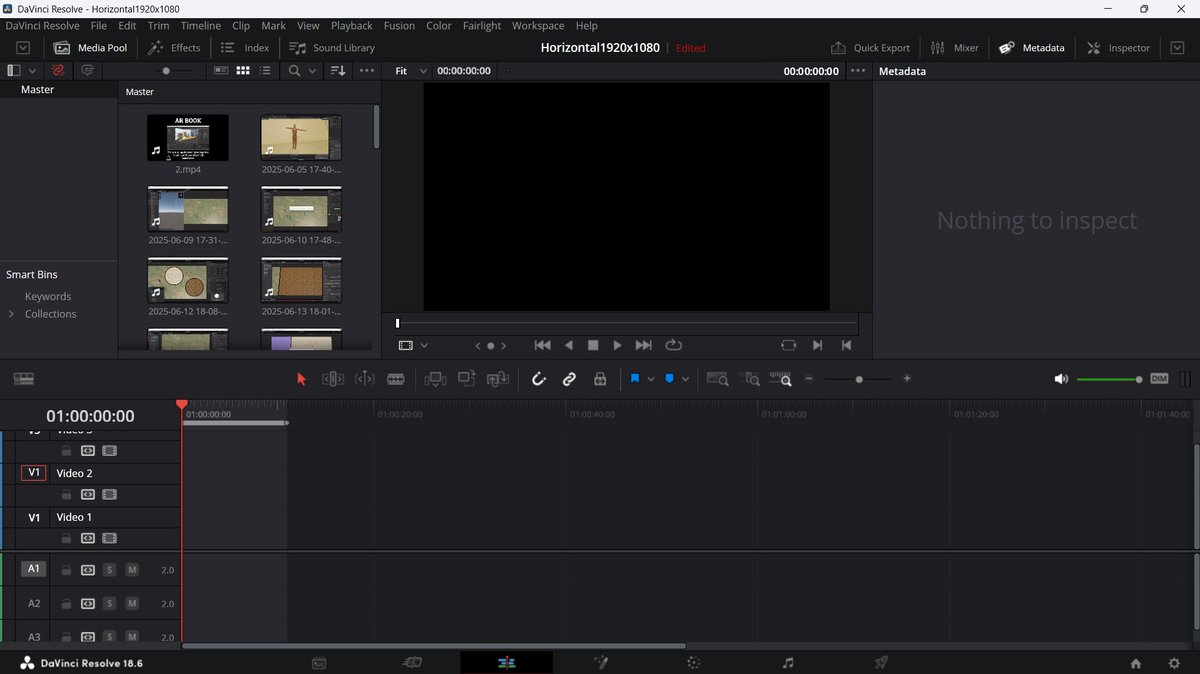Viewport: 1200px width, 674px height.
Task: Mute the master audio with the speaker icon
Action: (x=1062, y=379)
